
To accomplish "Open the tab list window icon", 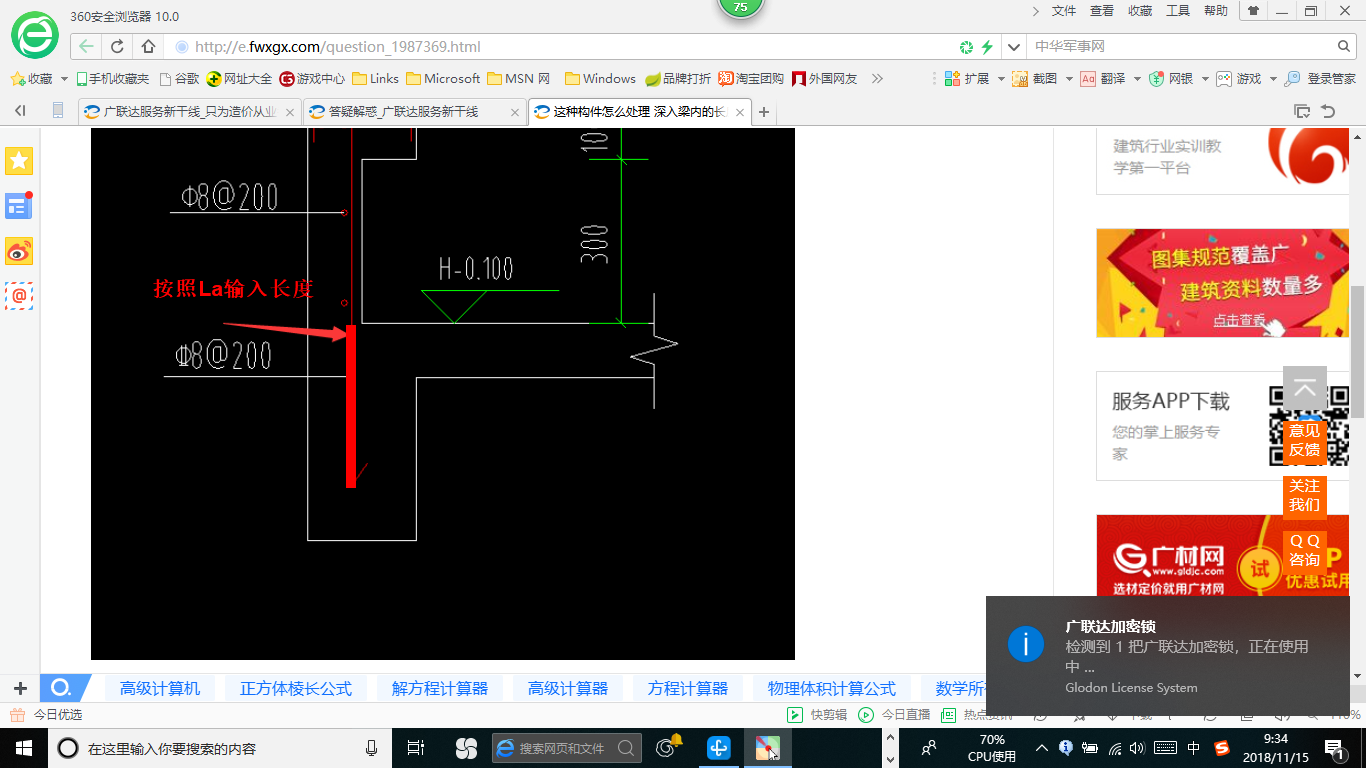I will [1302, 111].
